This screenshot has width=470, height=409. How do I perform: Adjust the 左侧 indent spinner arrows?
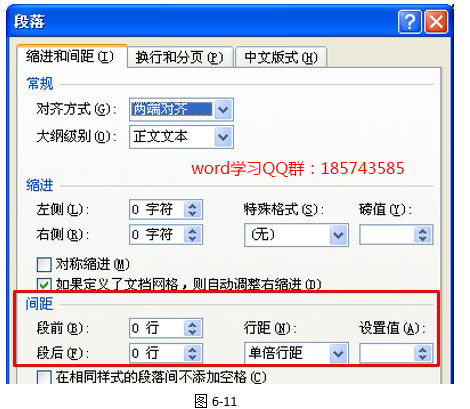pos(192,209)
